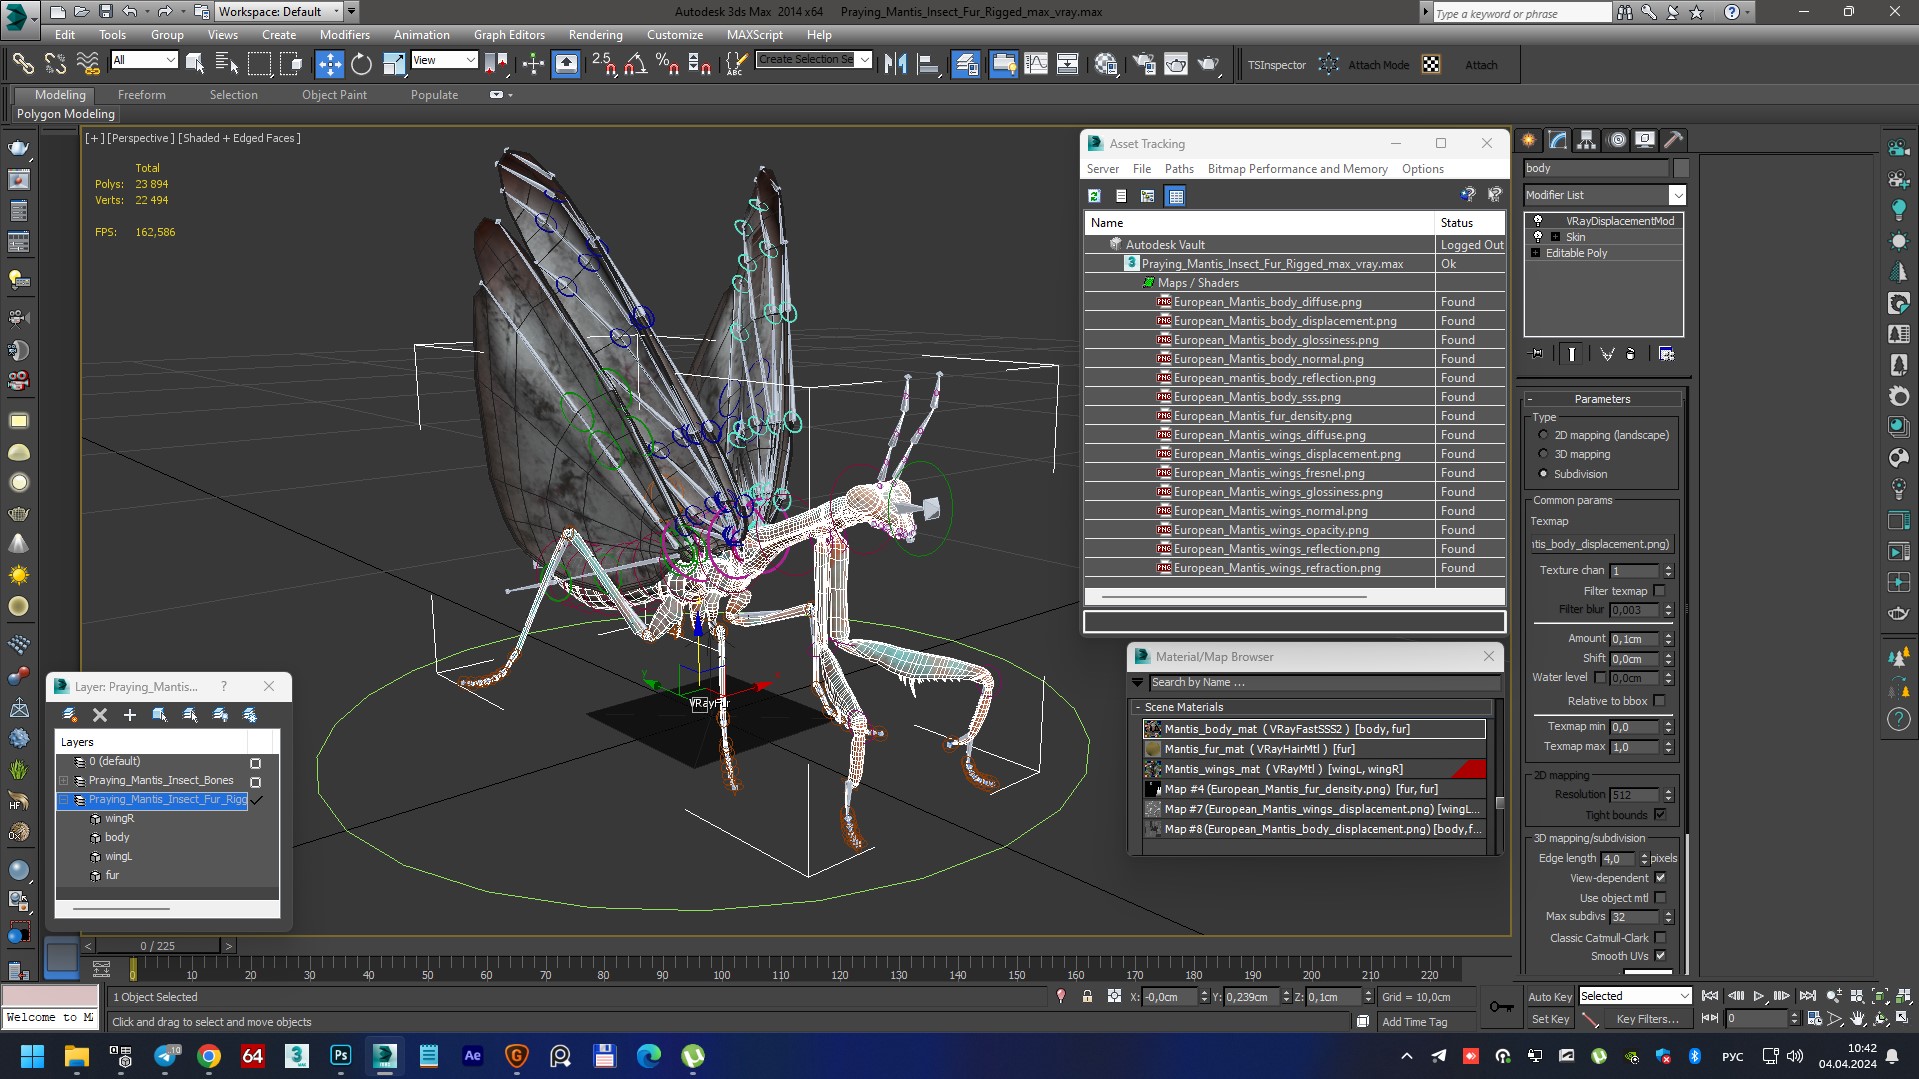Click the Attach Mode button
This screenshot has width=1919, height=1079.
(x=1378, y=65)
